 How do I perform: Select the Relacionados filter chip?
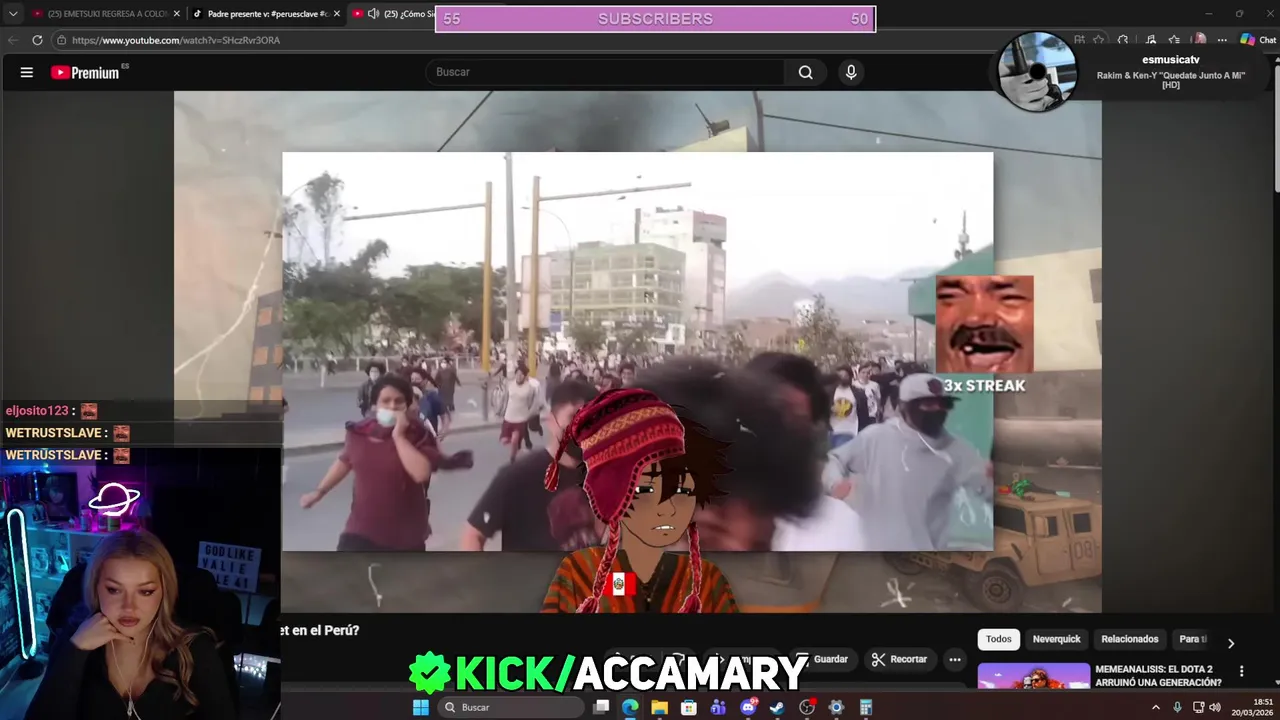[1130, 639]
